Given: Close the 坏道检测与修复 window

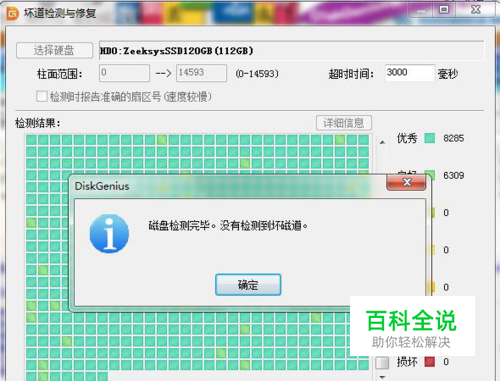Looking at the screenshot, I should pos(476,9).
